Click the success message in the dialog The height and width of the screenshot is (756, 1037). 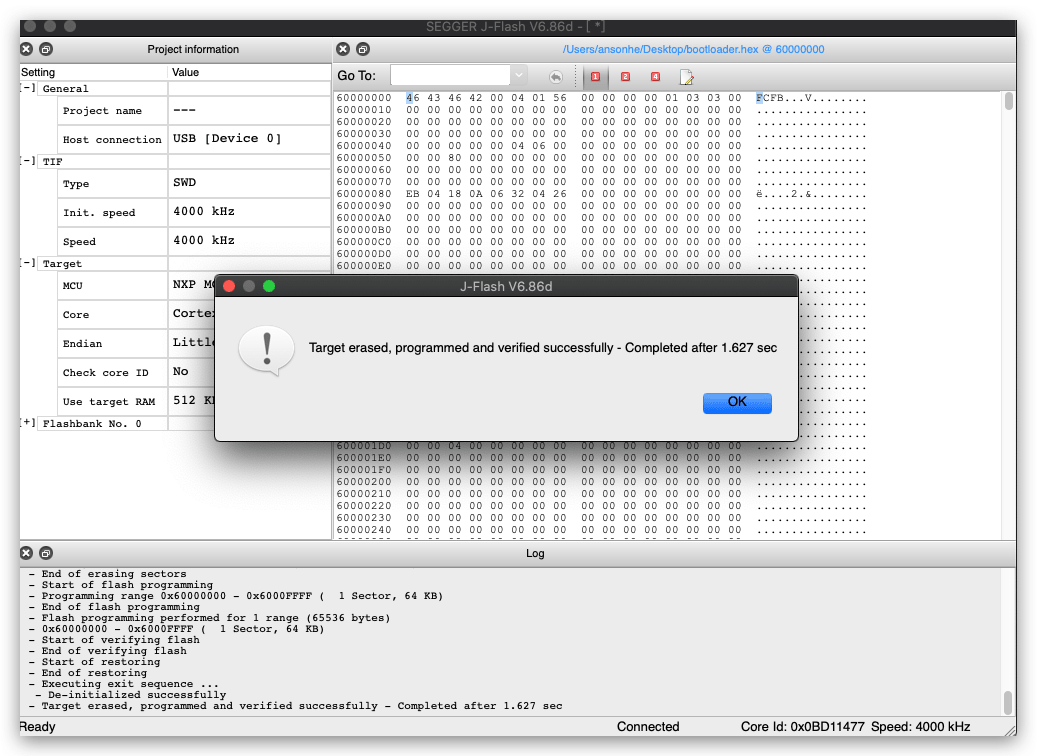(543, 348)
